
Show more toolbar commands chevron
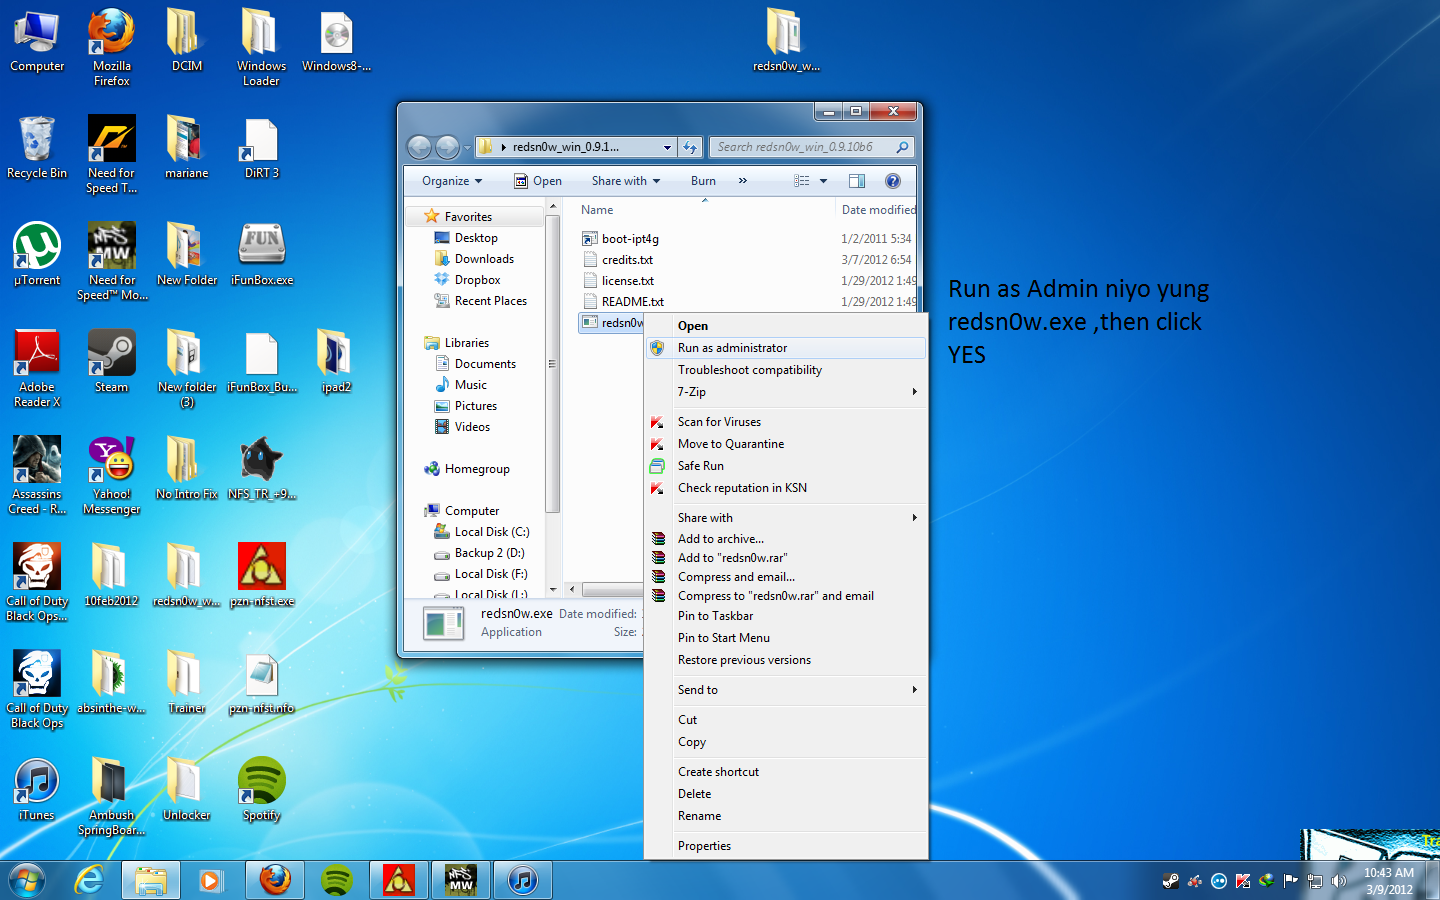[742, 181]
